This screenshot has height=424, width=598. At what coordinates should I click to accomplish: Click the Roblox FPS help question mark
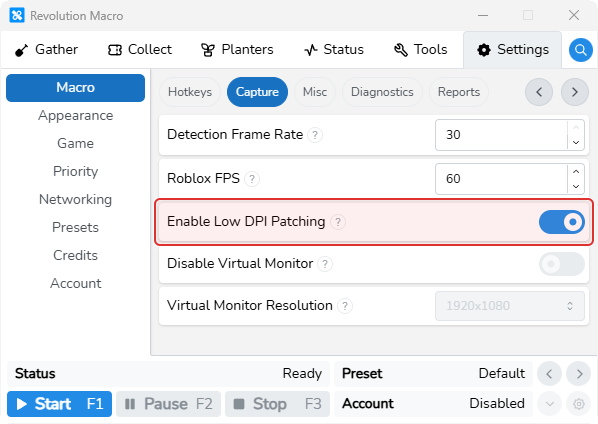tap(252, 178)
